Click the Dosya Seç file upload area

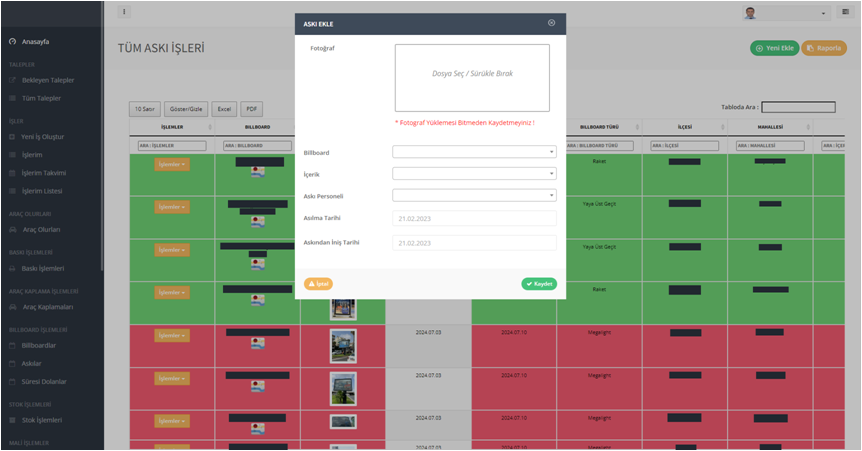click(472, 77)
